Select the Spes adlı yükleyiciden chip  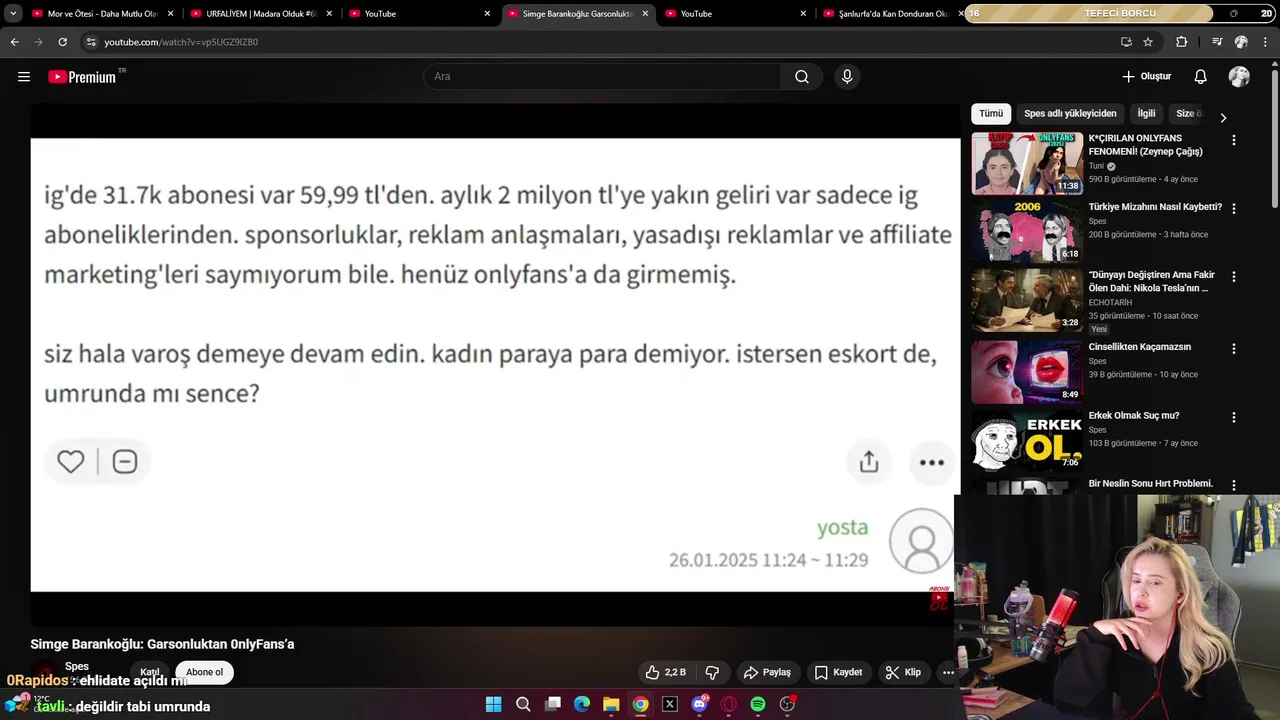pos(1070,114)
